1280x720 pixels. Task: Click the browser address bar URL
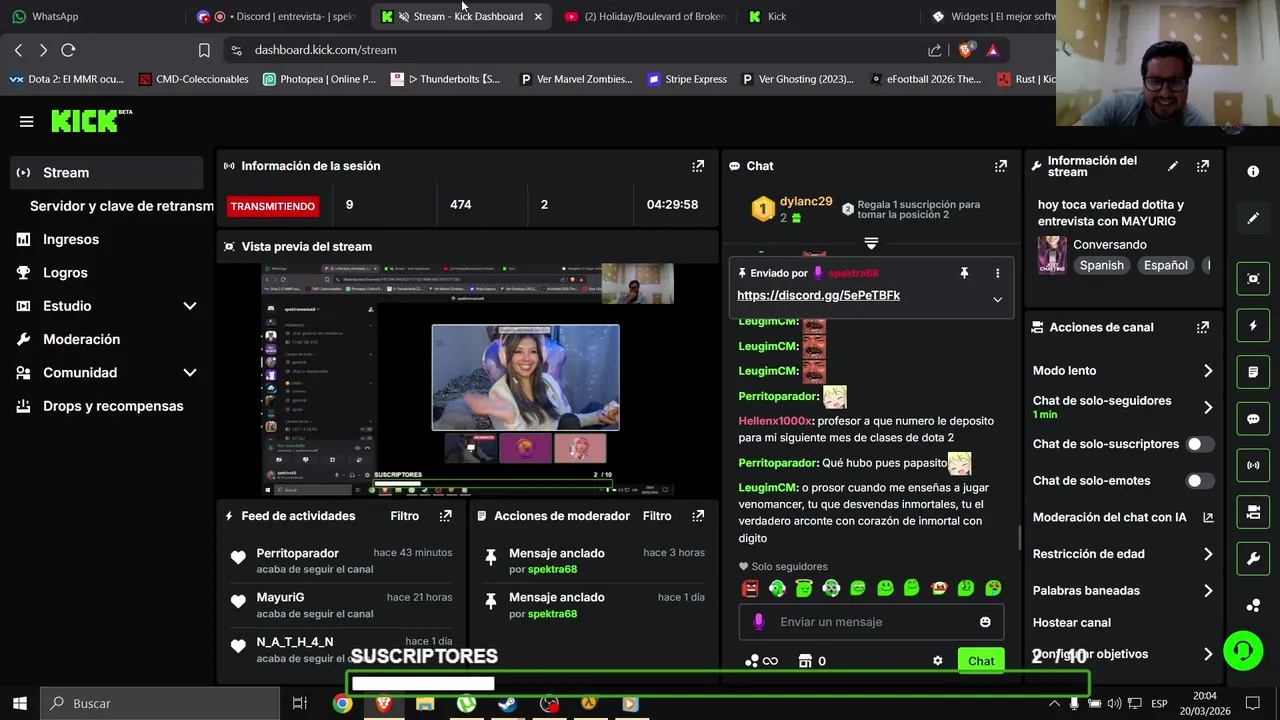click(x=325, y=50)
